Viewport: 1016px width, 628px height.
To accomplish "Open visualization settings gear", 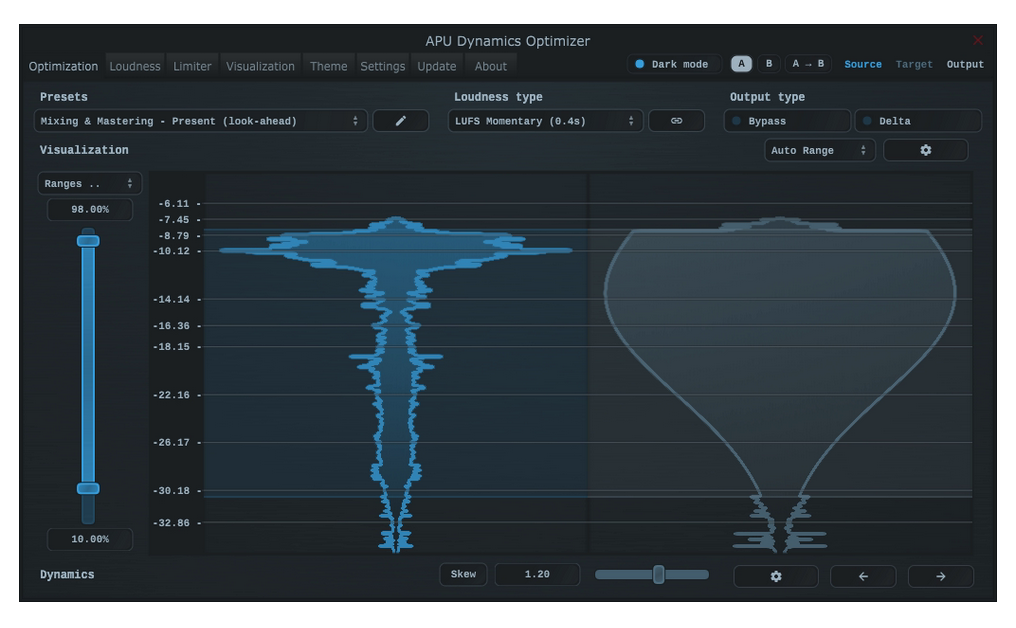I will (925, 150).
